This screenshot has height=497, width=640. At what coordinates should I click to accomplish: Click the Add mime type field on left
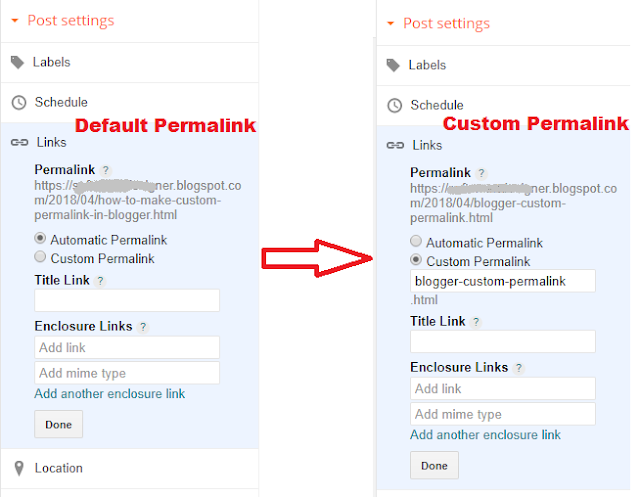click(127, 373)
